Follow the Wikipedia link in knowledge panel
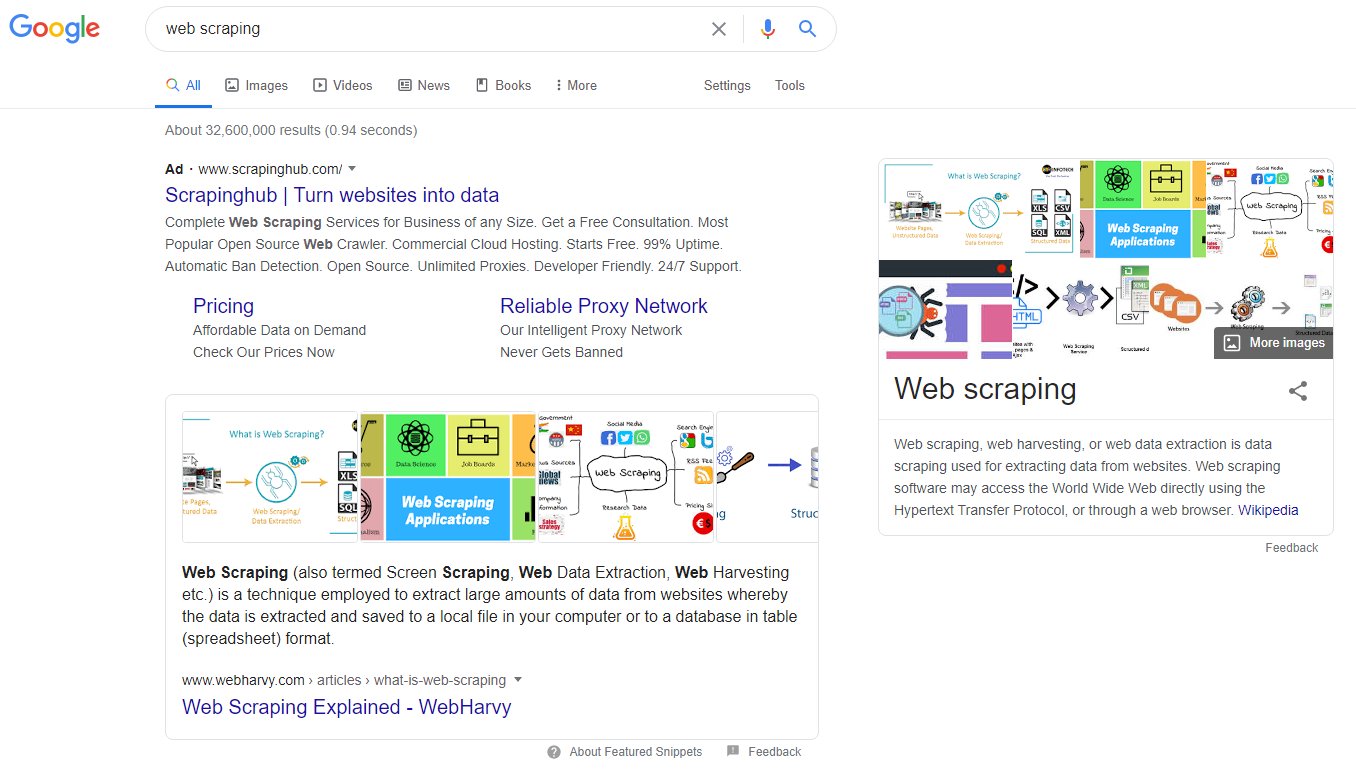Image resolution: width=1356 pixels, height=769 pixels. coord(1268,510)
